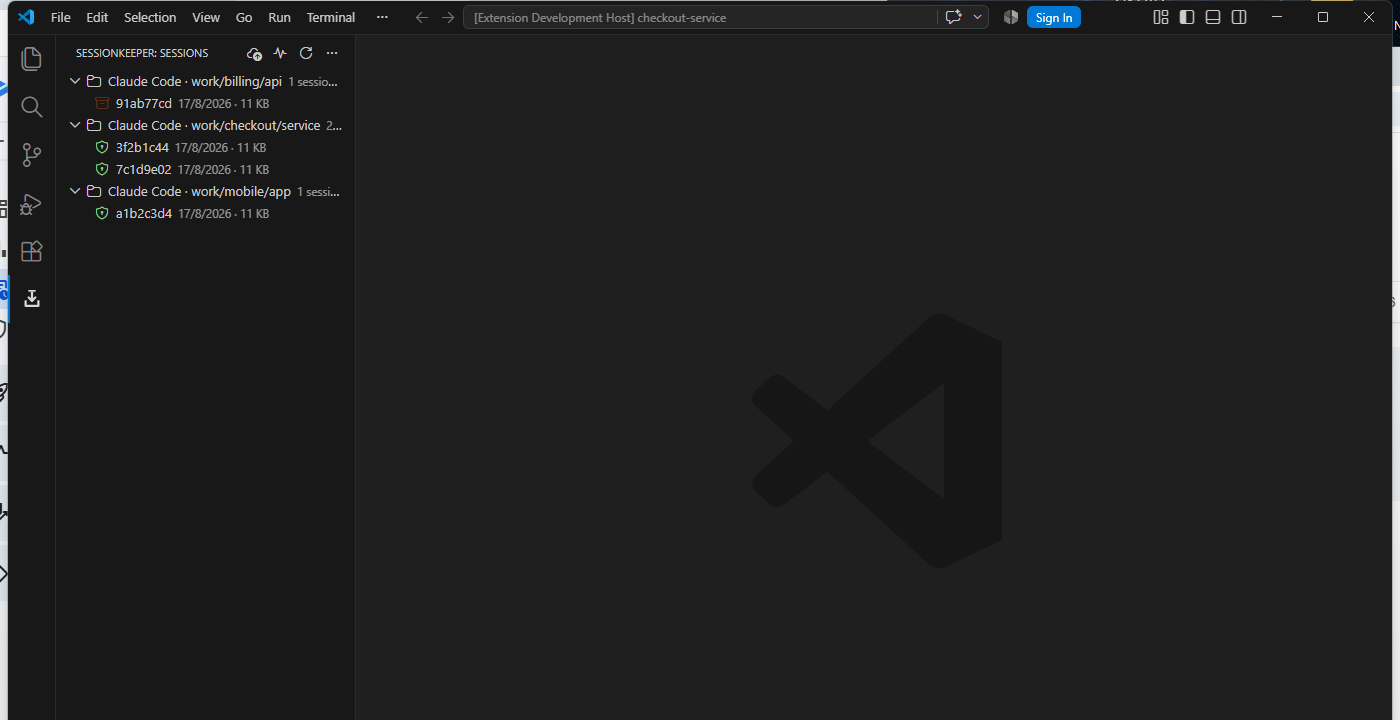The image size is (1400, 720).
Task: Select the Claude Code work/mobile/app group
Action: pyautogui.click(x=205, y=191)
